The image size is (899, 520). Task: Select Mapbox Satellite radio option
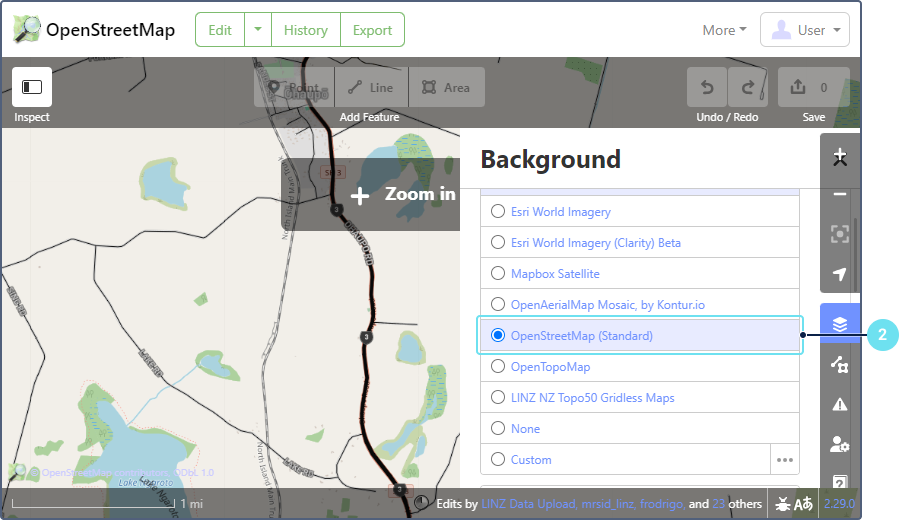click(497, 274)
